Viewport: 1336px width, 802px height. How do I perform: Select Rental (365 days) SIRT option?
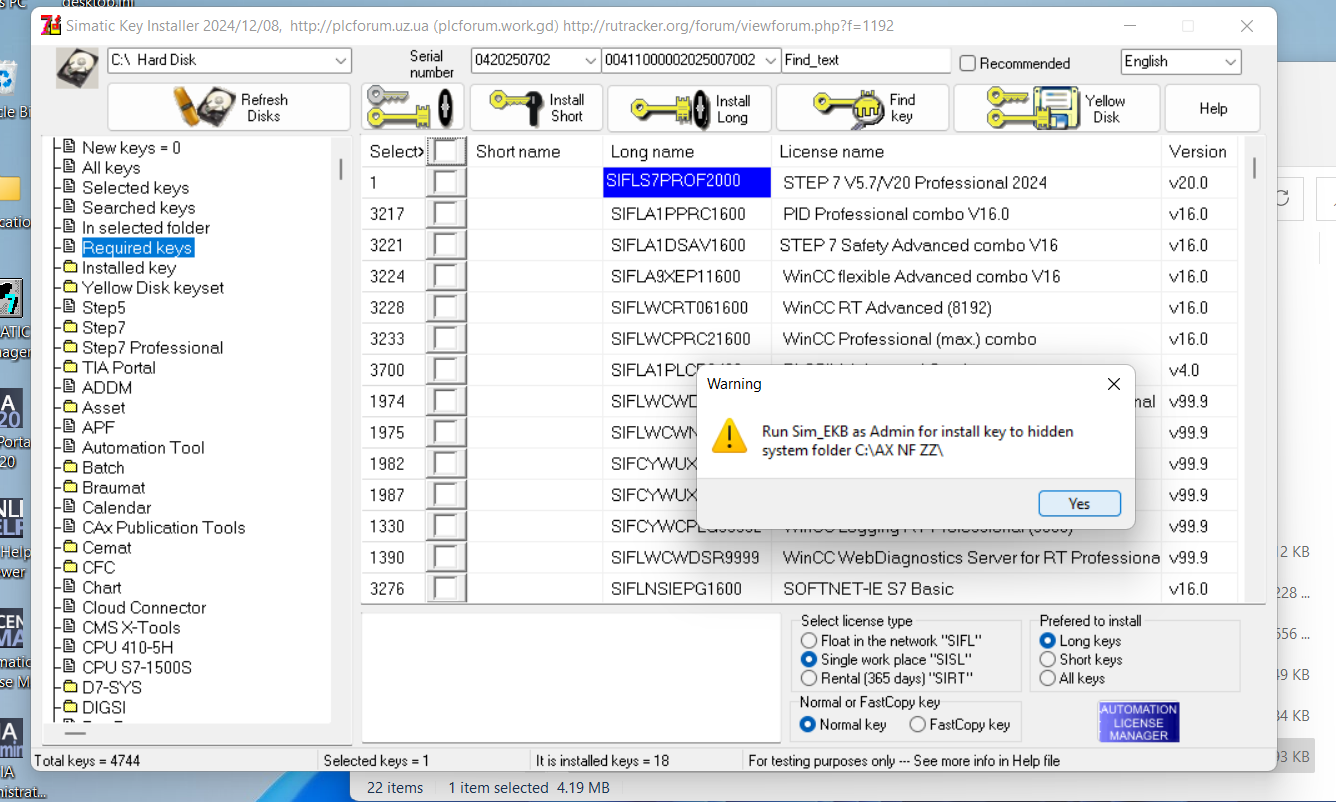809,678
